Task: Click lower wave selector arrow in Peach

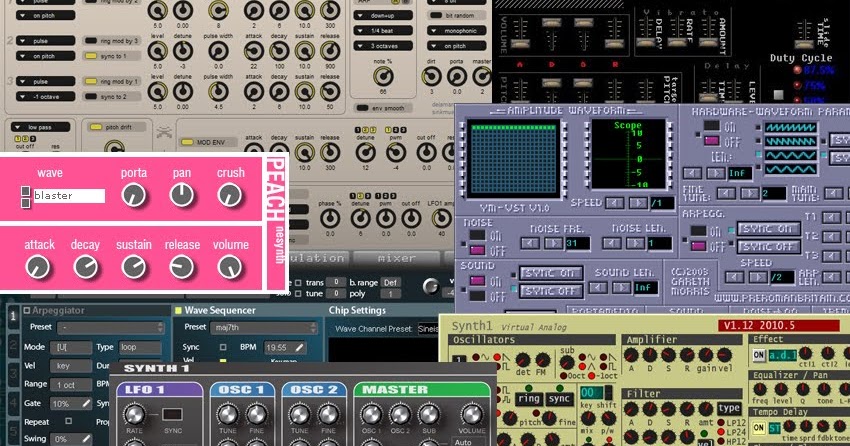Action: (25, 203)
